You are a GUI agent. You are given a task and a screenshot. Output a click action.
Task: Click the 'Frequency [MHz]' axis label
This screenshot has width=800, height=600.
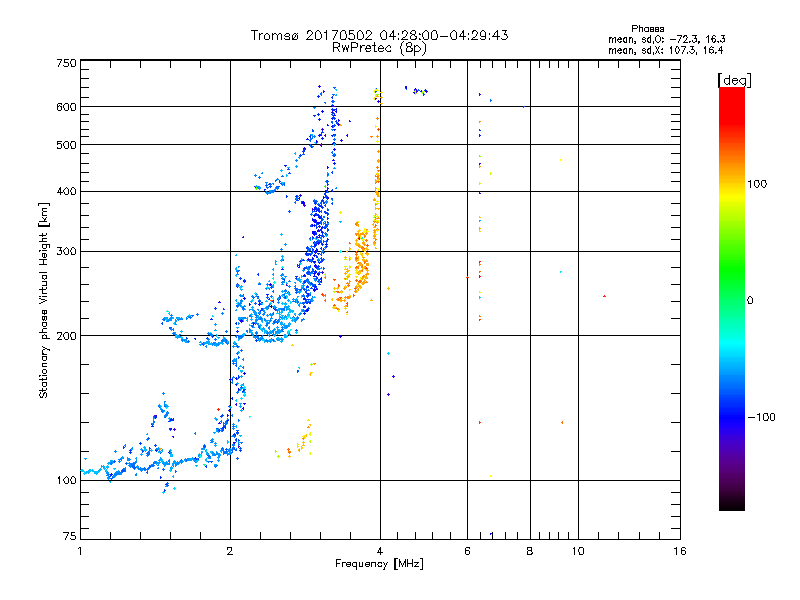pyautogui.click(x=379, y=564)
